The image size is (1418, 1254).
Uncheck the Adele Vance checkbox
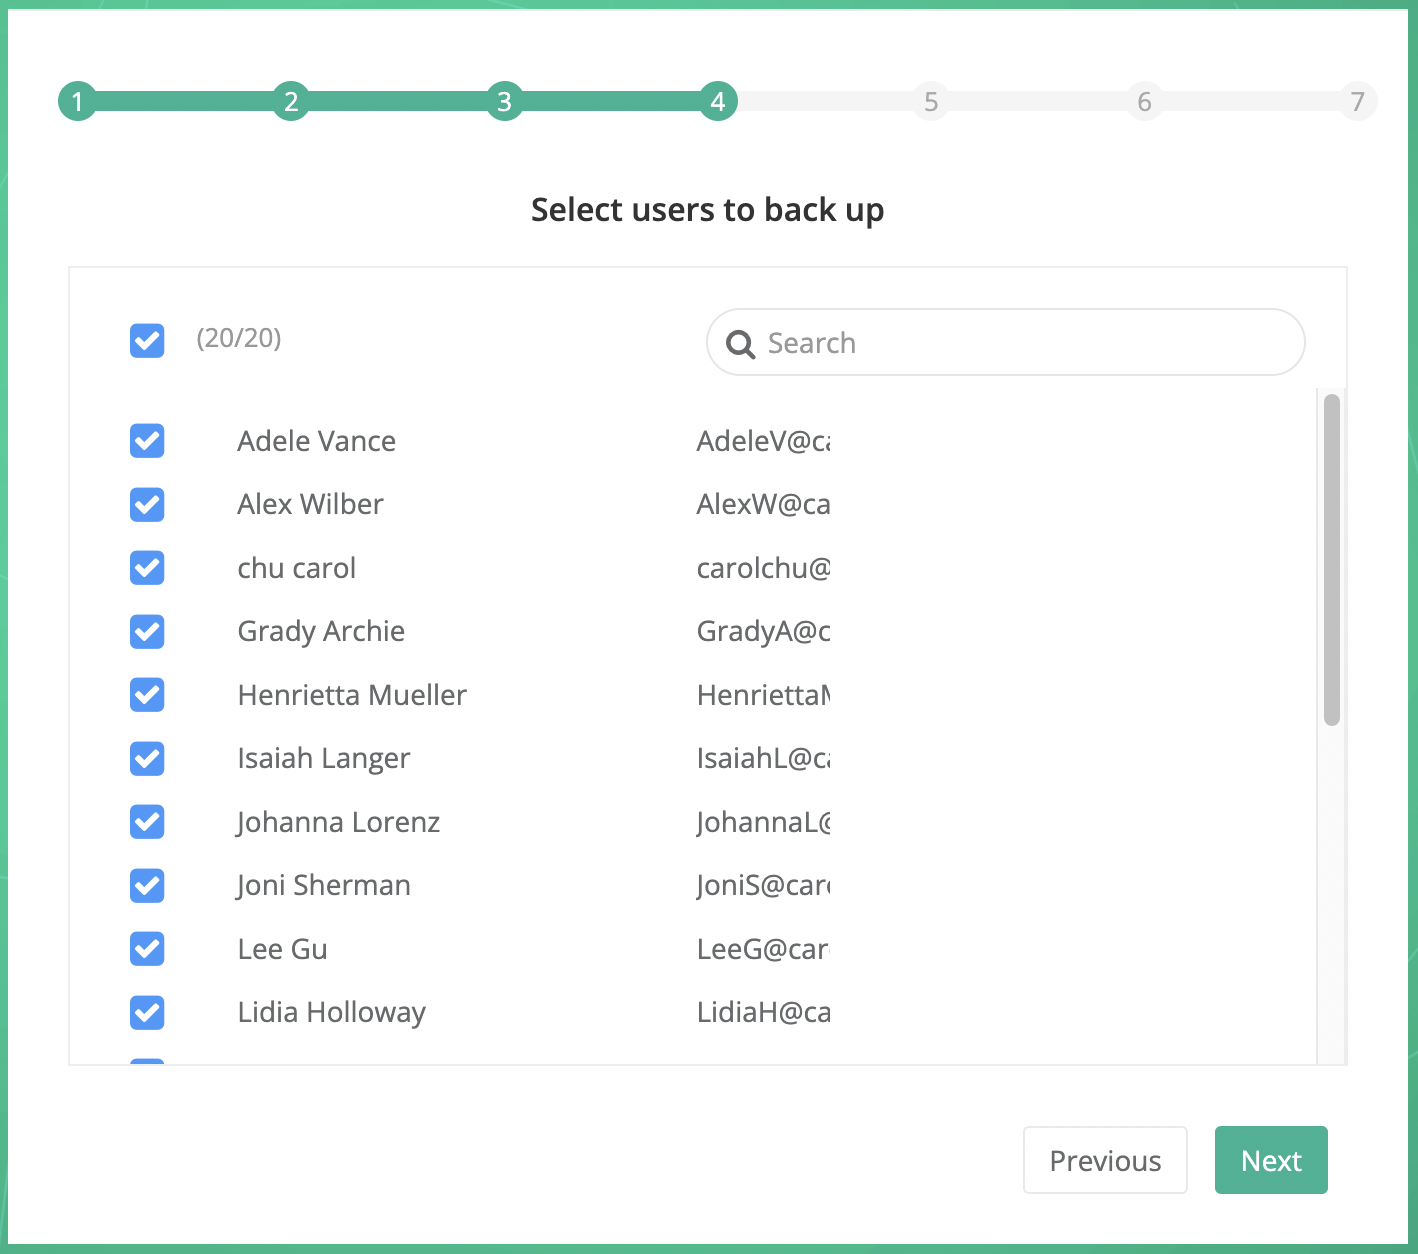coord(147,440)
